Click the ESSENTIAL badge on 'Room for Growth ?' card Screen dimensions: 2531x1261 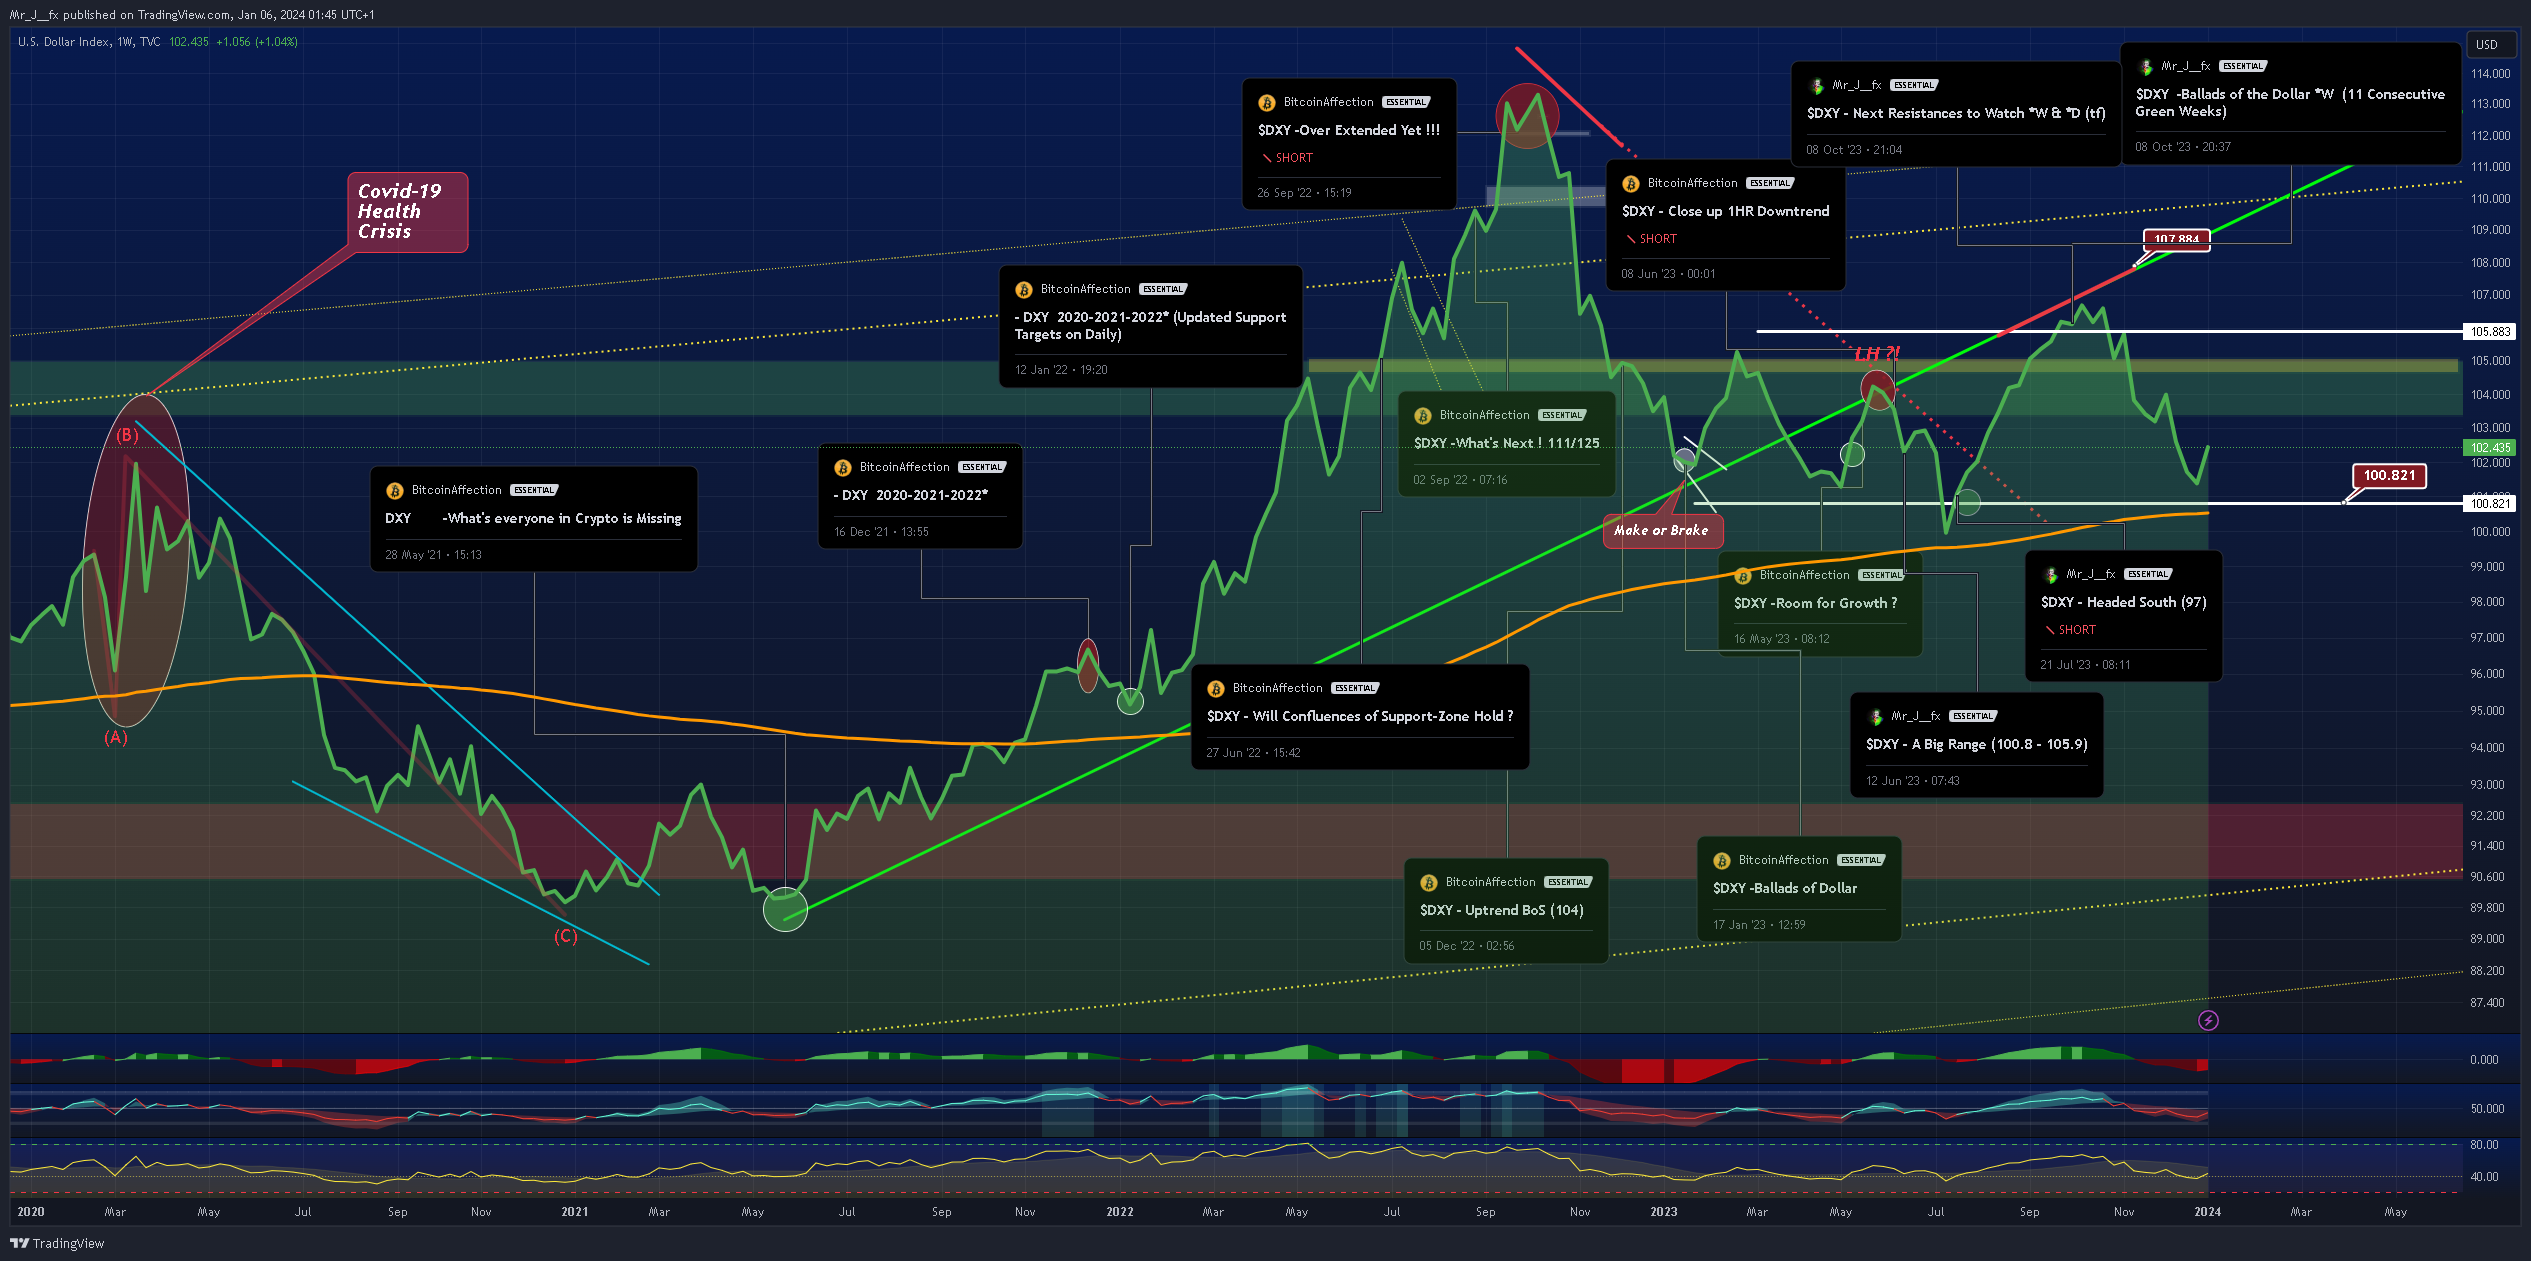coord(1882,576)
